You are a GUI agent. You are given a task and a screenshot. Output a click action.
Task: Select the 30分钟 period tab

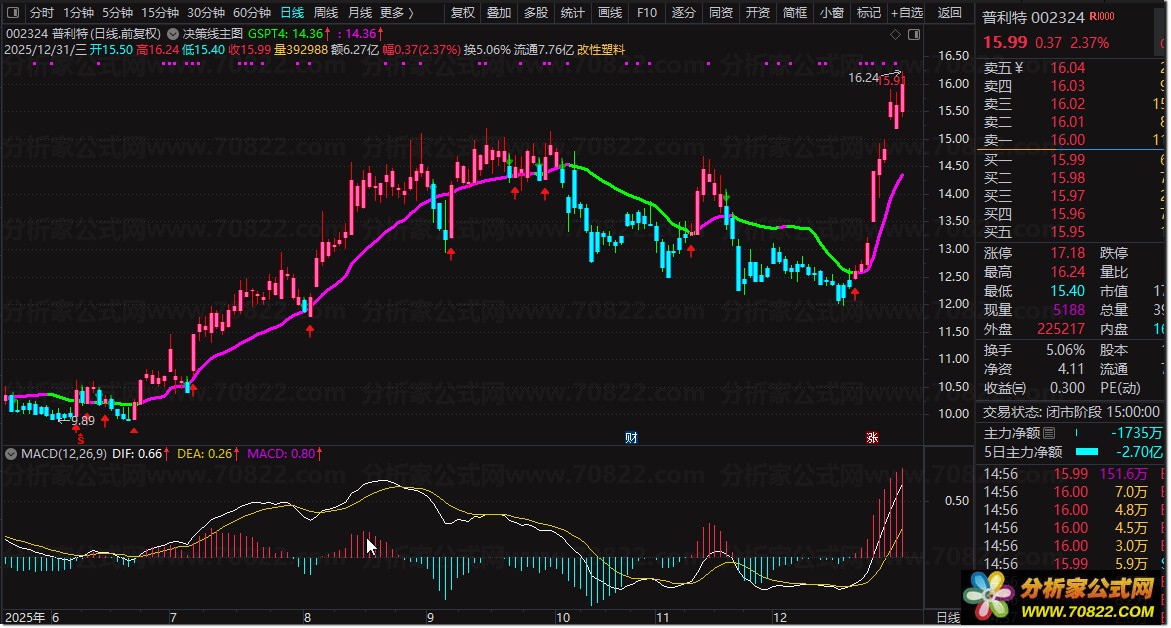[x=206, y=13]
